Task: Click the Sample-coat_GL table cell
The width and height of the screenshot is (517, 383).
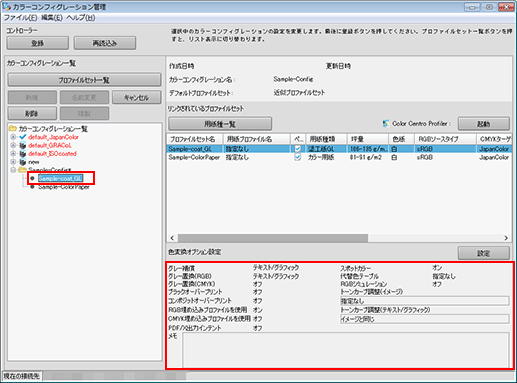Action: click(195, 149)
